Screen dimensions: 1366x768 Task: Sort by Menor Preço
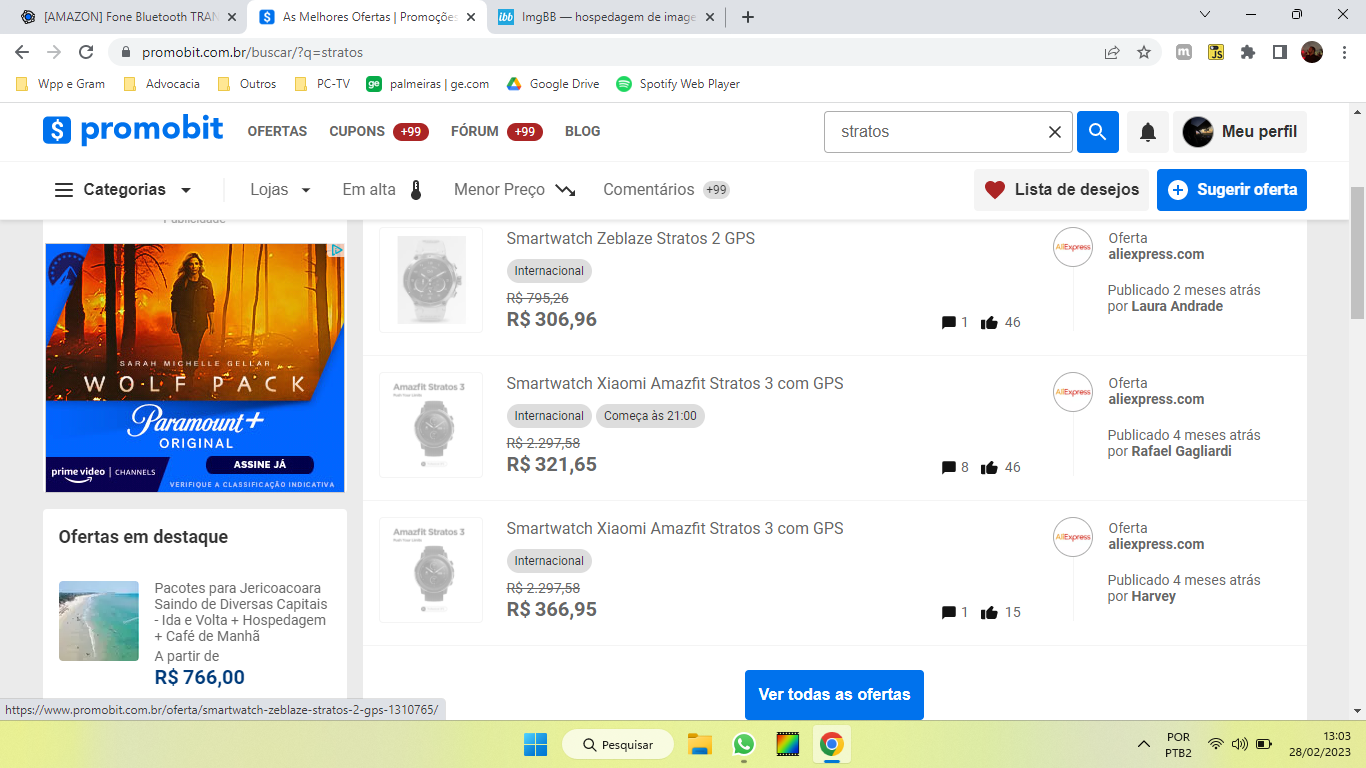514,190
